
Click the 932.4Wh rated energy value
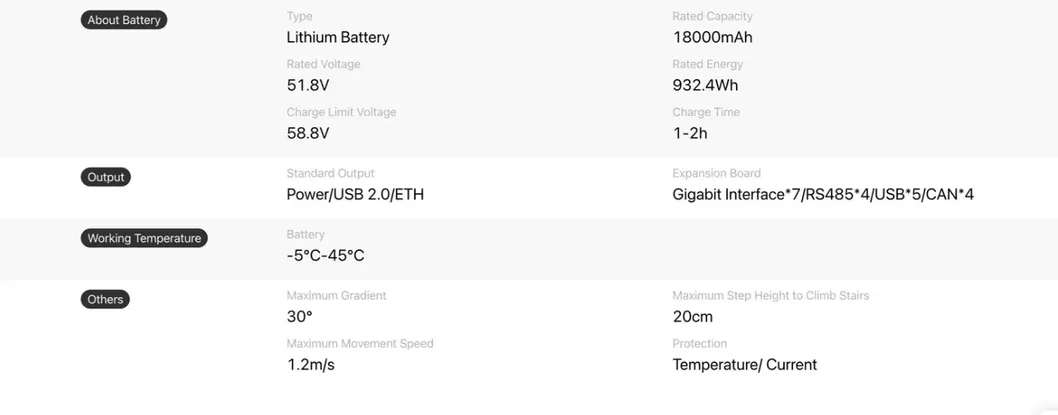point(705,85)
